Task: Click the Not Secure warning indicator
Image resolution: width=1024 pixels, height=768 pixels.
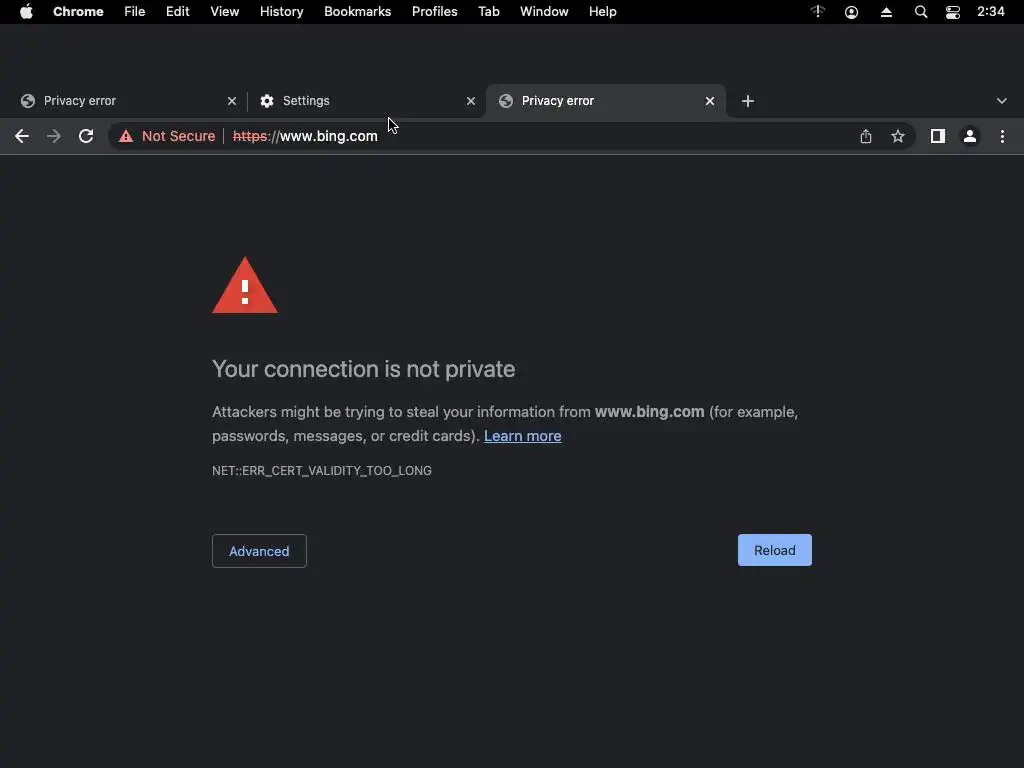Action: click(167, 136)
